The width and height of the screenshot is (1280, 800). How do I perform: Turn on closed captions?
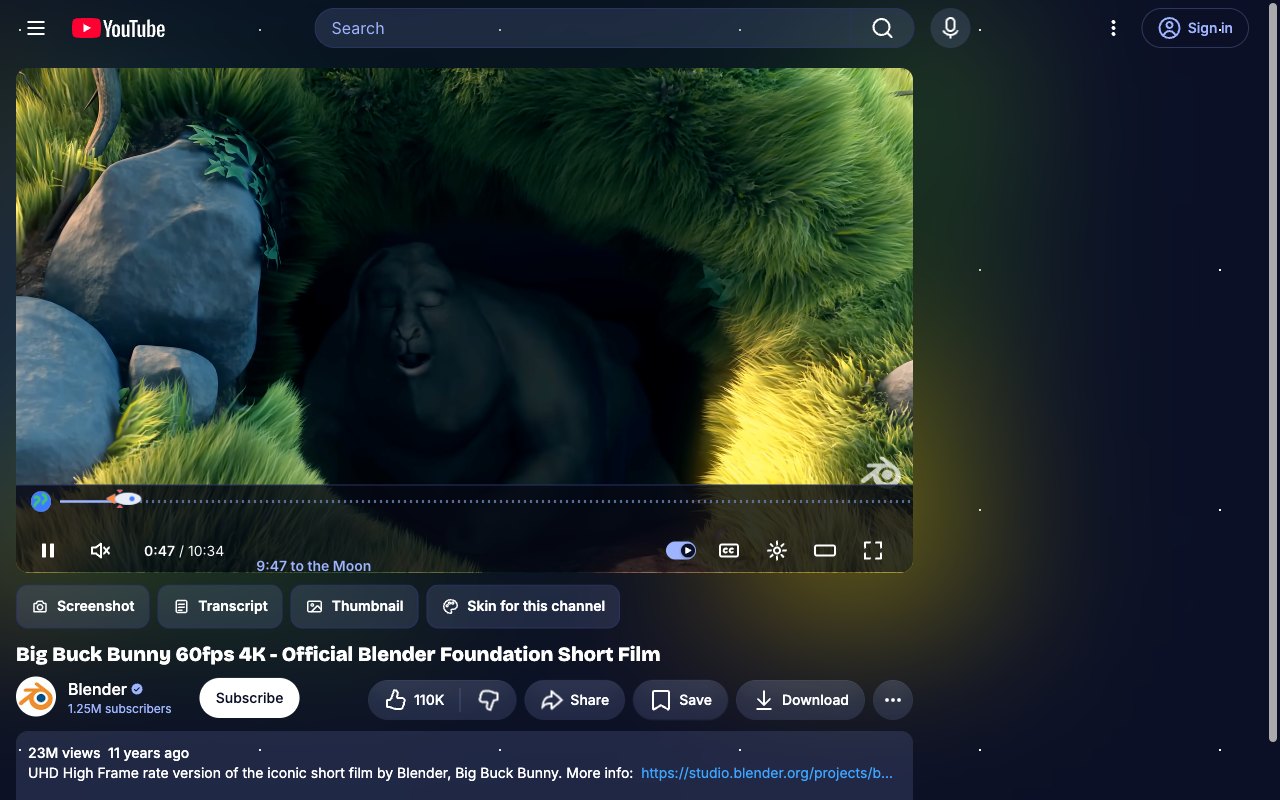729,550
